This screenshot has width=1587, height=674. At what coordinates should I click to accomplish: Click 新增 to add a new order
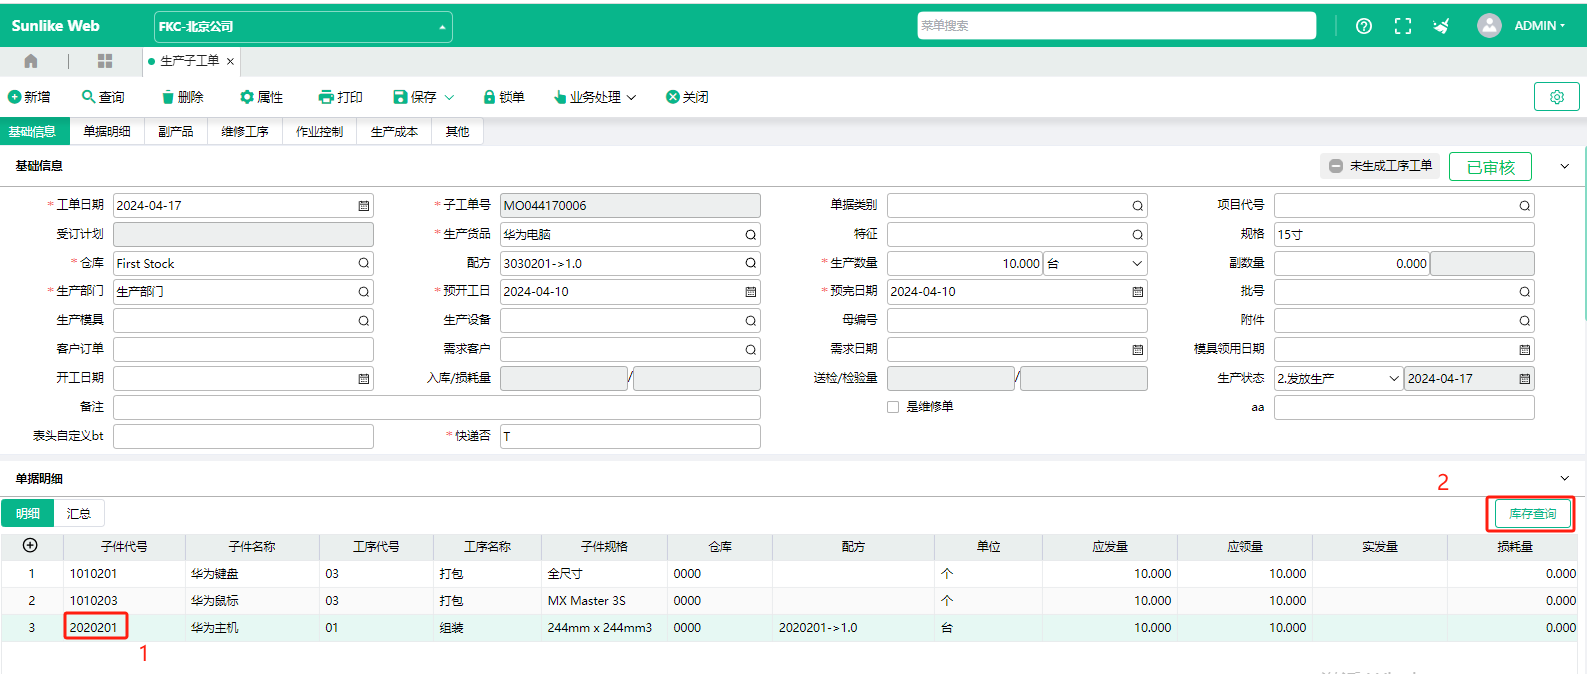29,97
